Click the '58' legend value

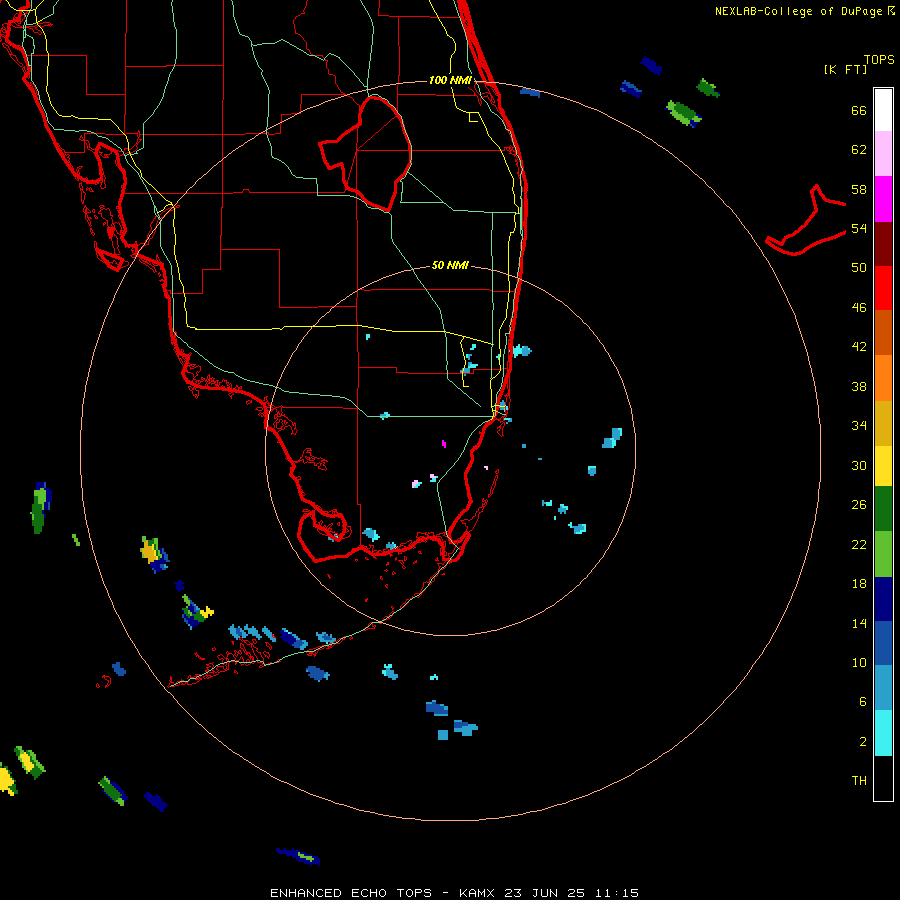pos(859,189)
